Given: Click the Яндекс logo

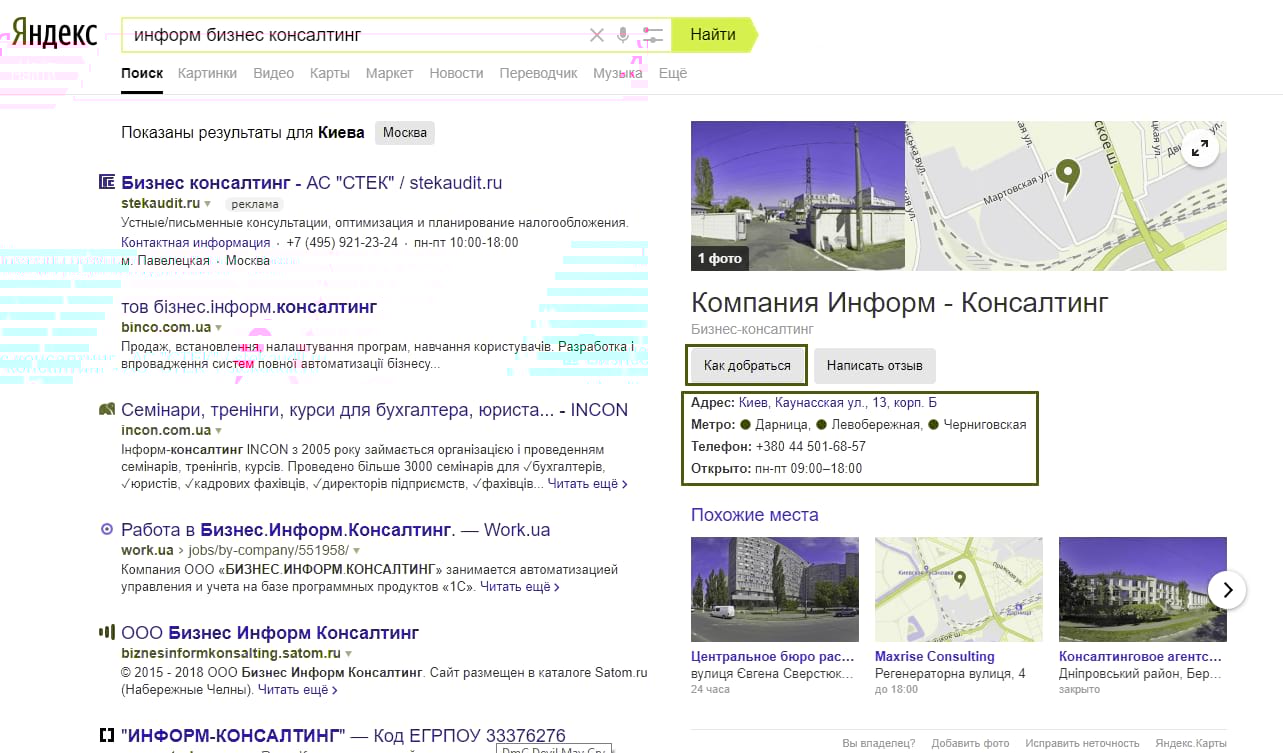Looking at the screenshot, I should click(x=54, y=34).
